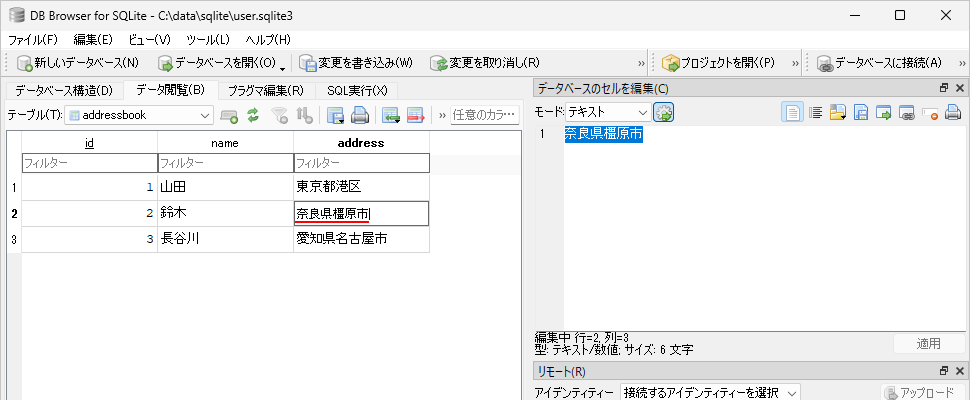Image resolution: width=970 pixels, height=400 pixels.
Task: Click Open Database toolbar button
Action: coord(217,62)
